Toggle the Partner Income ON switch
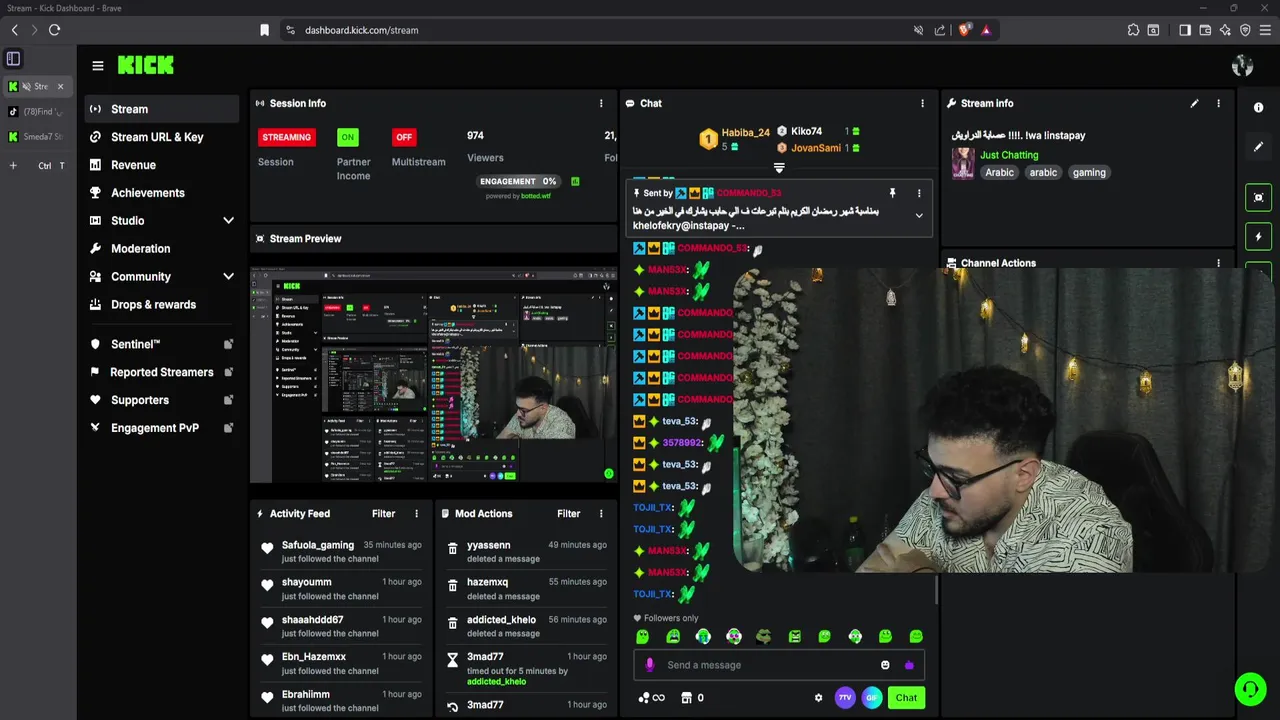The height and width of the screenshot is (720, 1280). [x=347, y=137]
